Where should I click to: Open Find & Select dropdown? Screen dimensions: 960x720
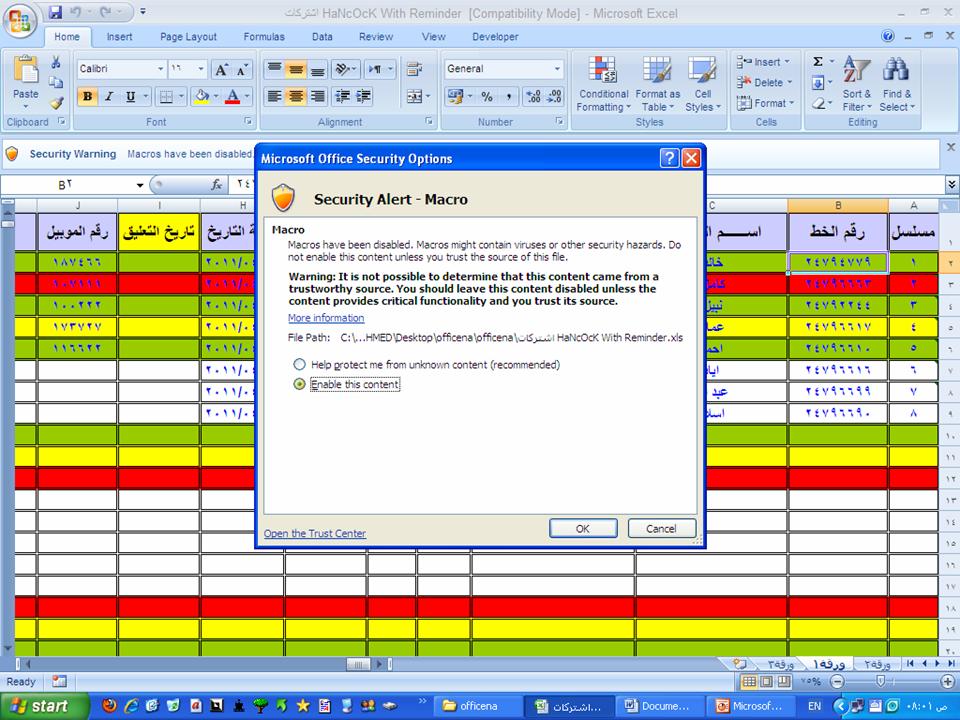897,84
